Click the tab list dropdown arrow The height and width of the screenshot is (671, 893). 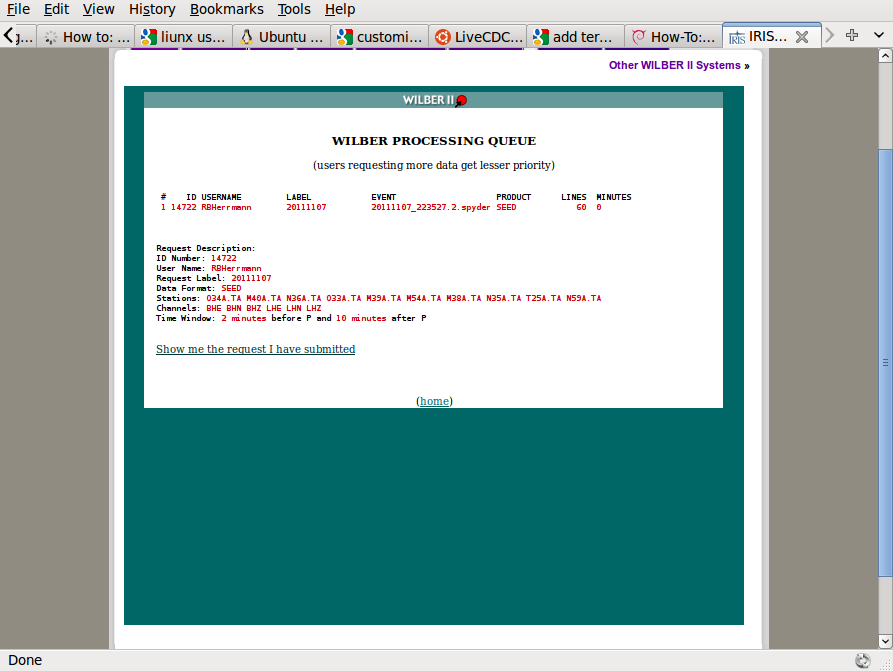click(x=878, y=35)
